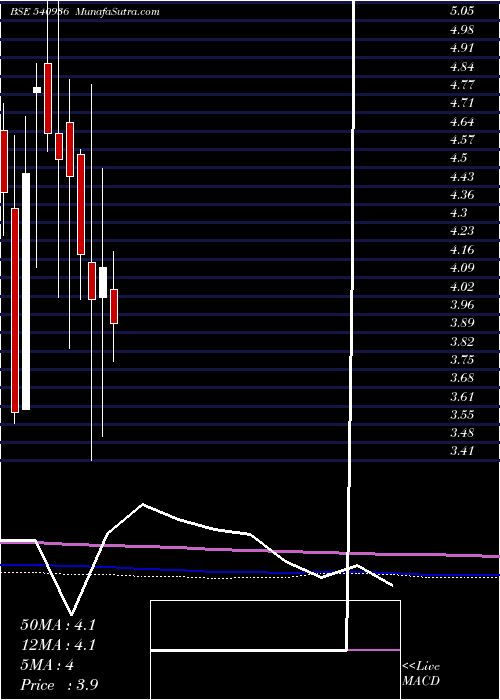Select the 4.23 price axis label
This screenshot has height=700, width=500.
(462, 231)
